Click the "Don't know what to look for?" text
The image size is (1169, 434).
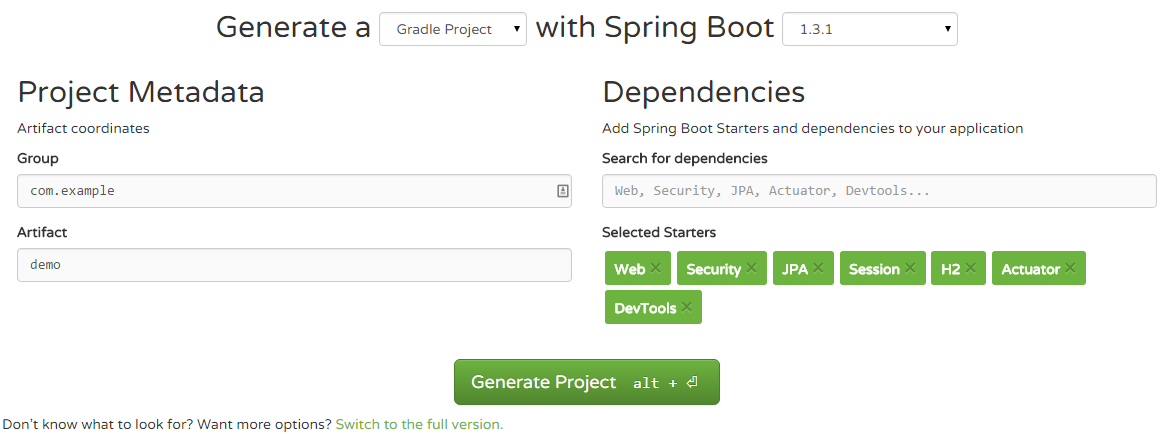[98, 424]
